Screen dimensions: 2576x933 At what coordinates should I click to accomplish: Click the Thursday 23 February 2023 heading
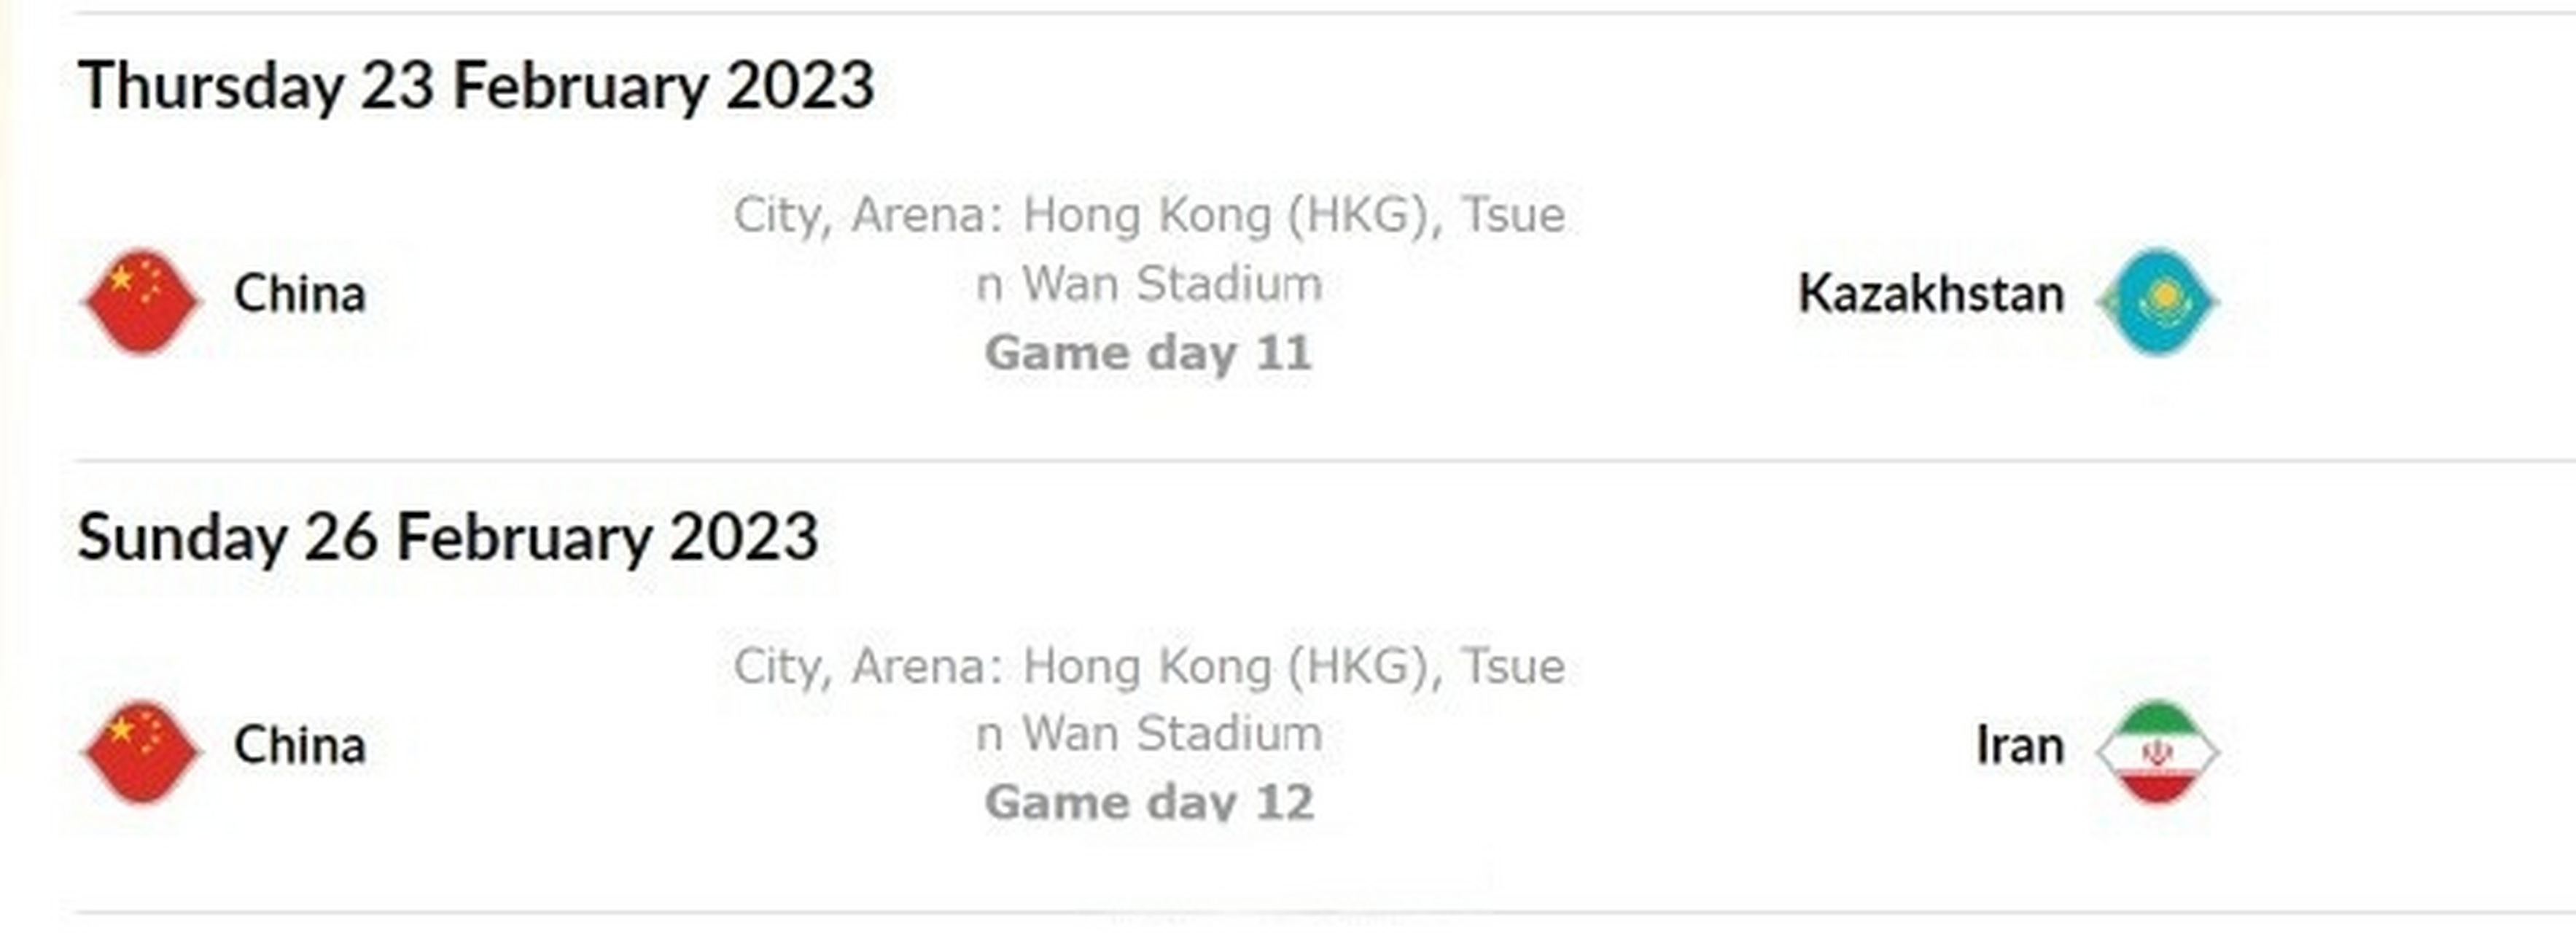pyautogui.click(x=476, y=86)
